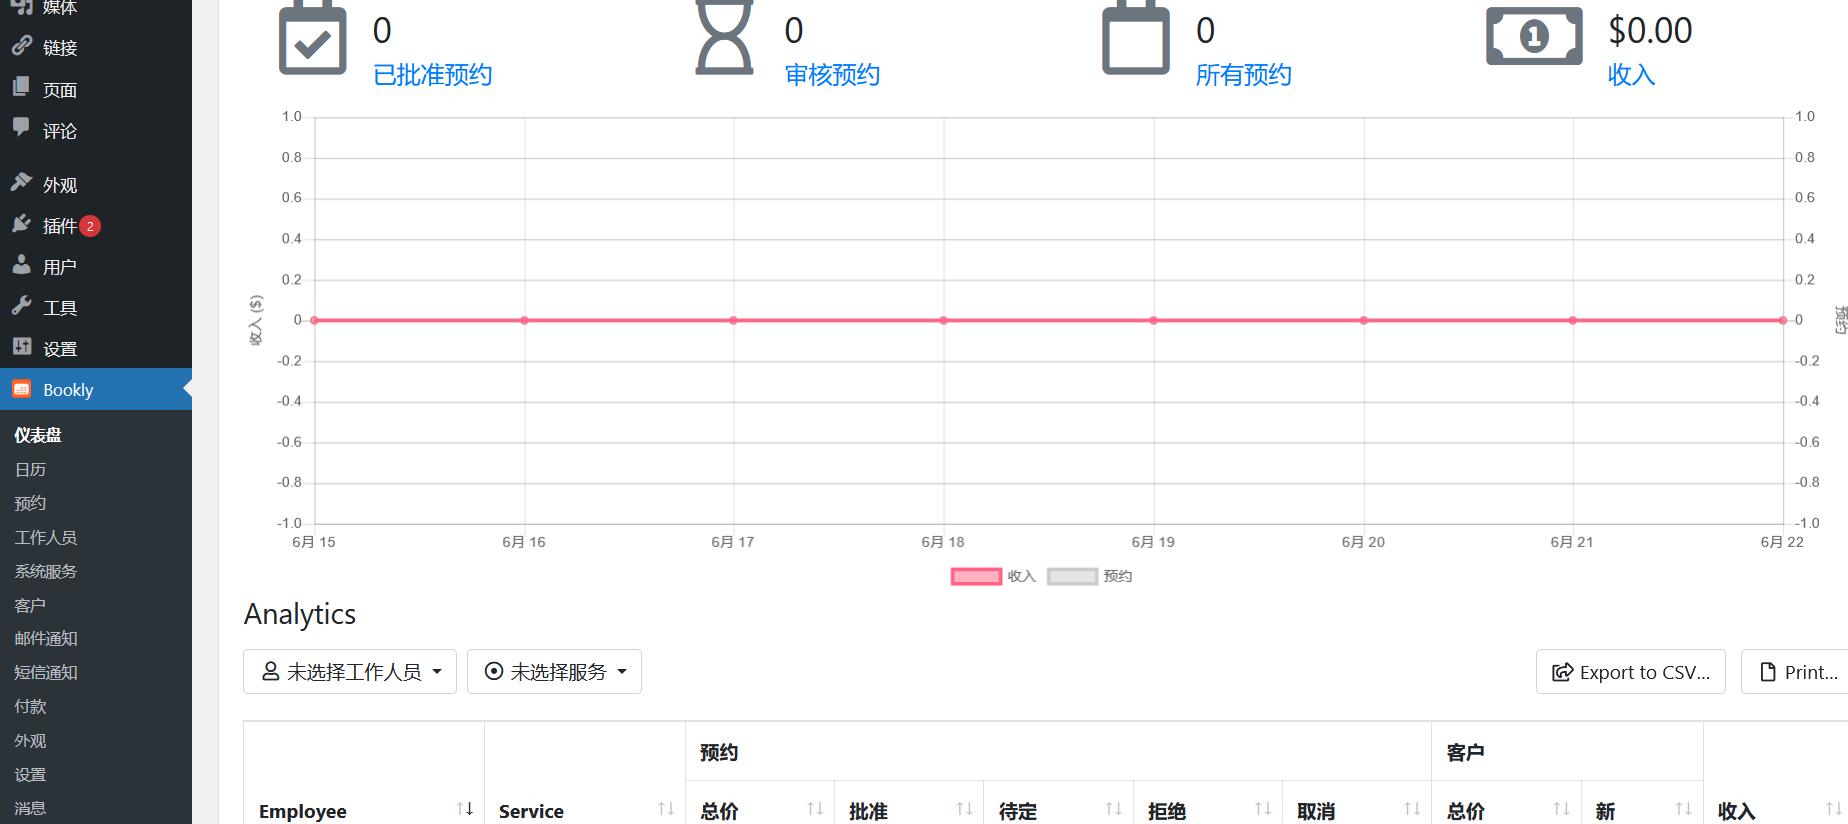This screenshot has height=824, width=1848.
Task: Click the empty calendar all appointments icon
Action: (1135, 40)
